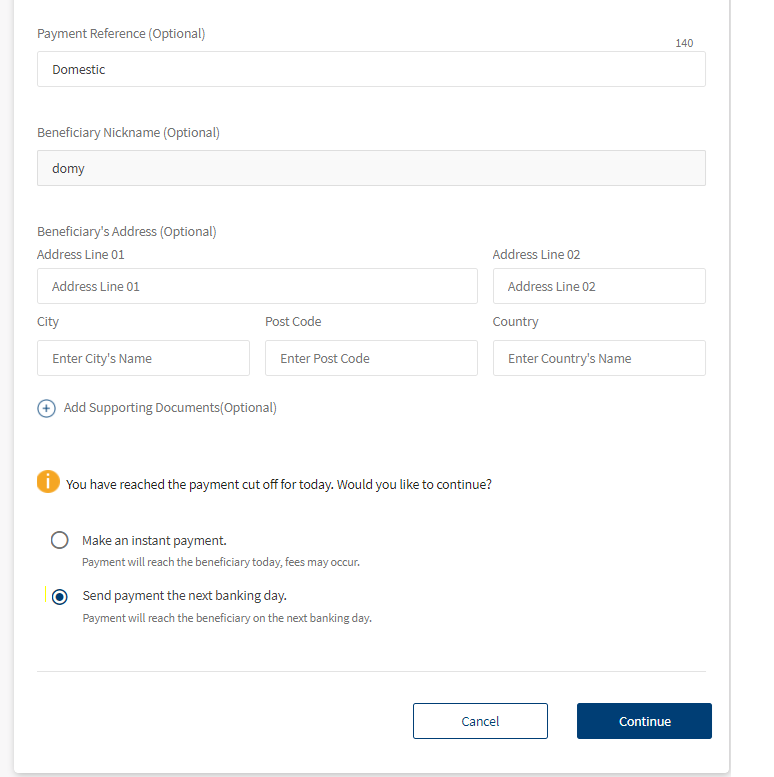Click the 'Beneficiary's Address (Optional)' heading

(127, 231)
